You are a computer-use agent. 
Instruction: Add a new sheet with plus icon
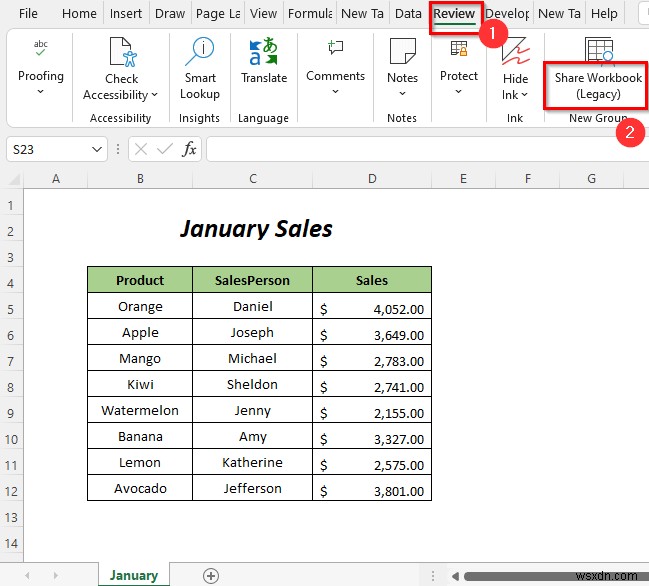211,576
